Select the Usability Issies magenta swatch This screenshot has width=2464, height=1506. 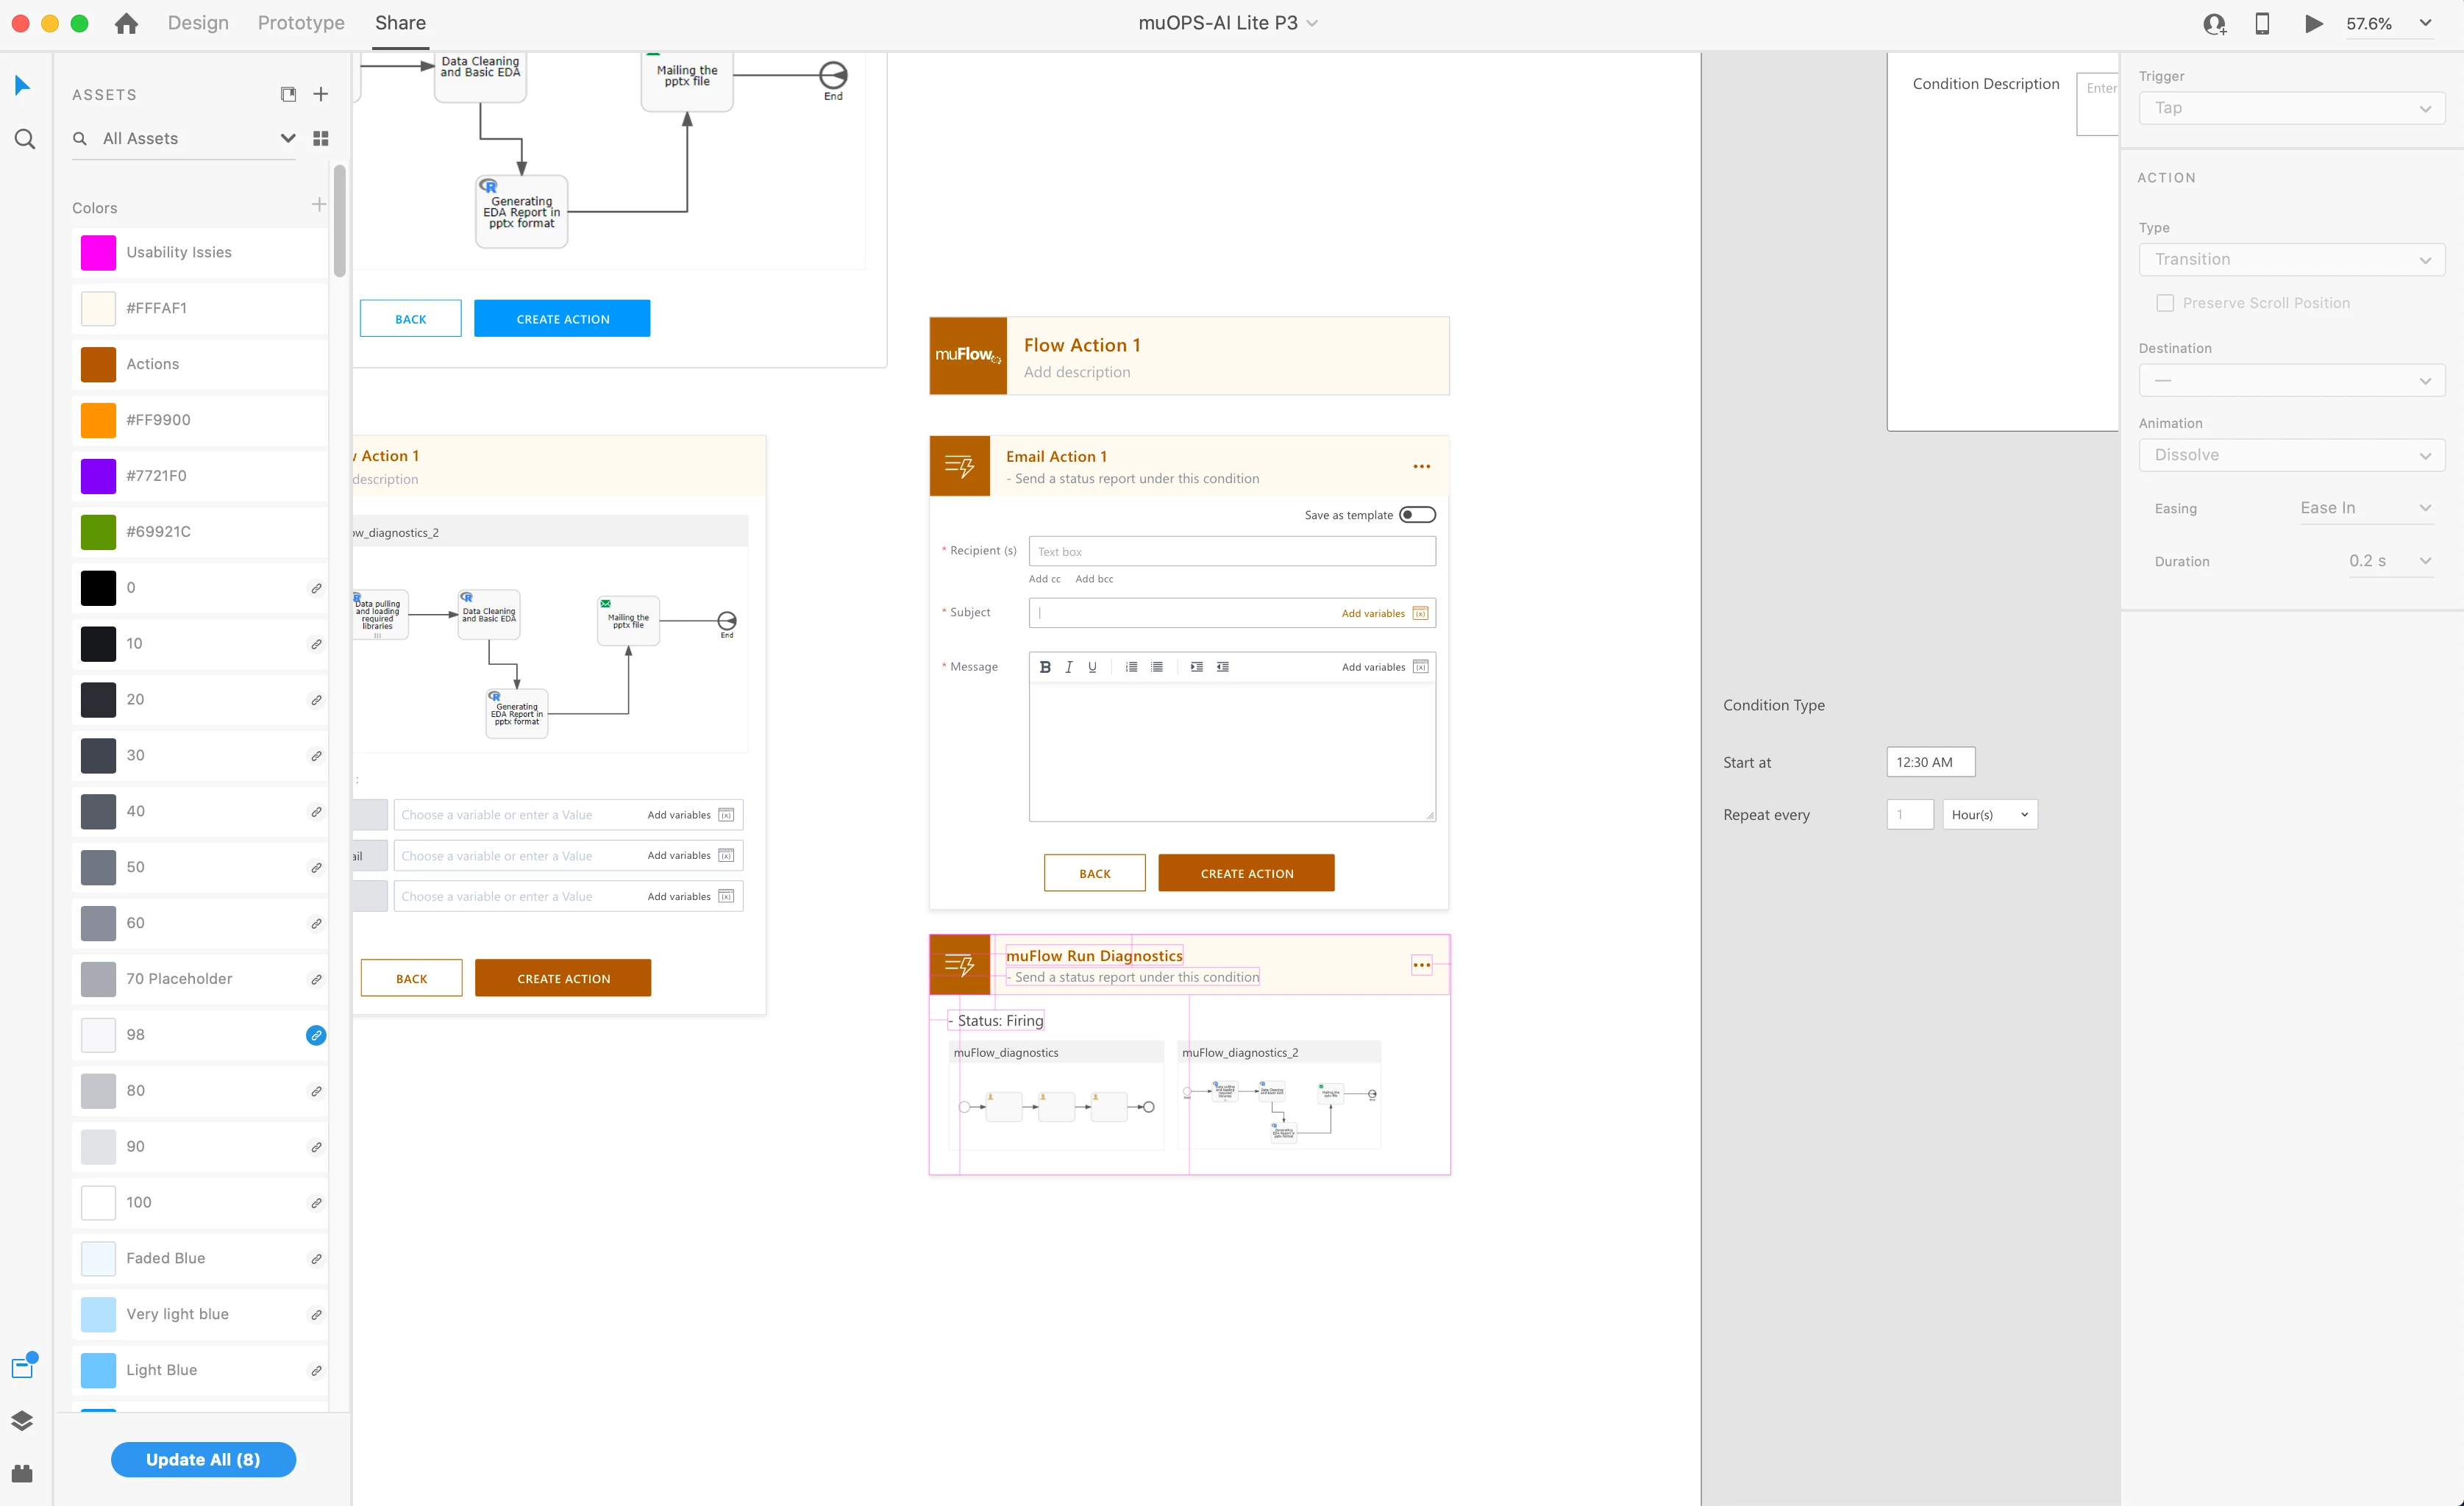98,252
